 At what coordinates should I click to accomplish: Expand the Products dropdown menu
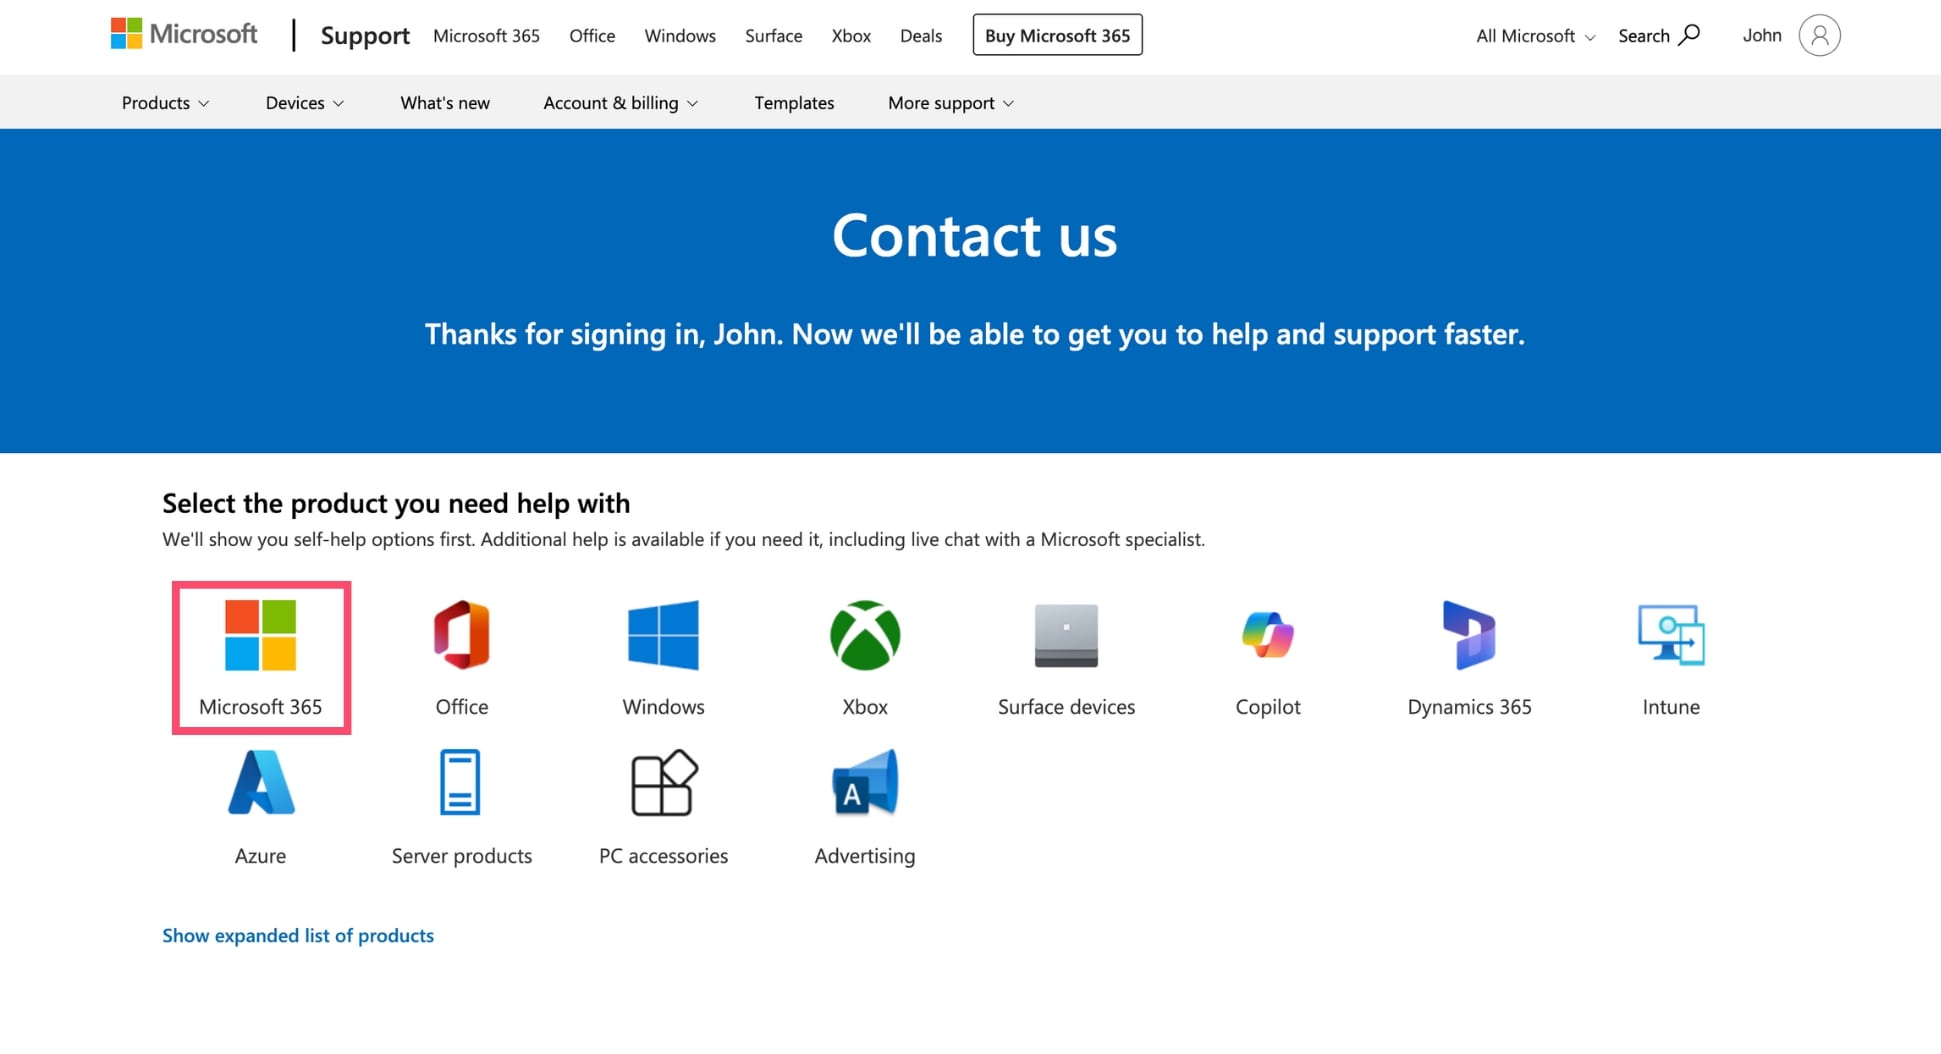165,103
